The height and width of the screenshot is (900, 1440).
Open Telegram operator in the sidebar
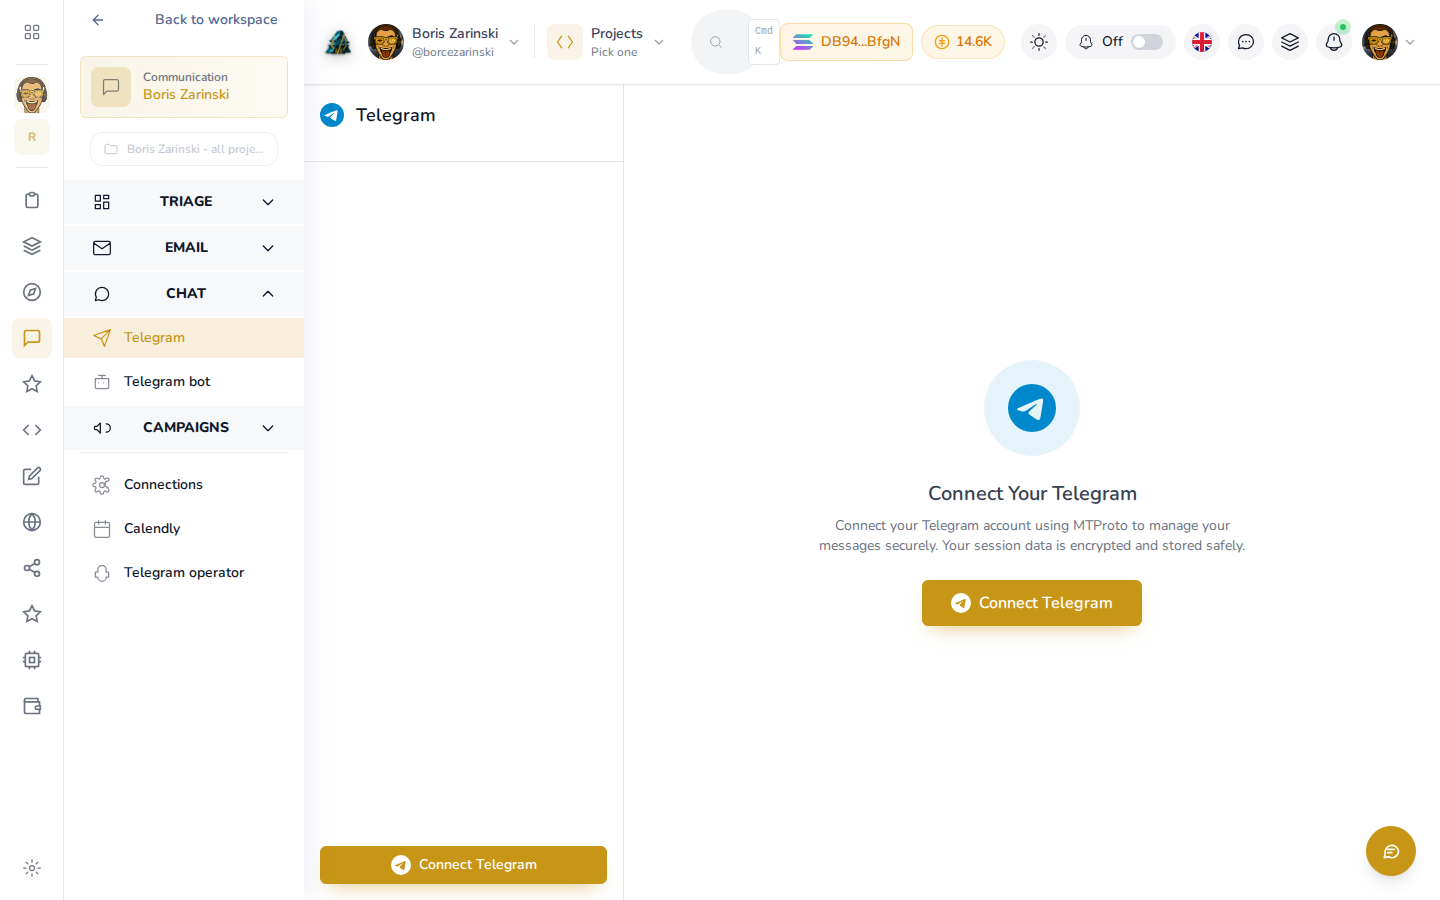pyautogui.click(x=184, y=573)
